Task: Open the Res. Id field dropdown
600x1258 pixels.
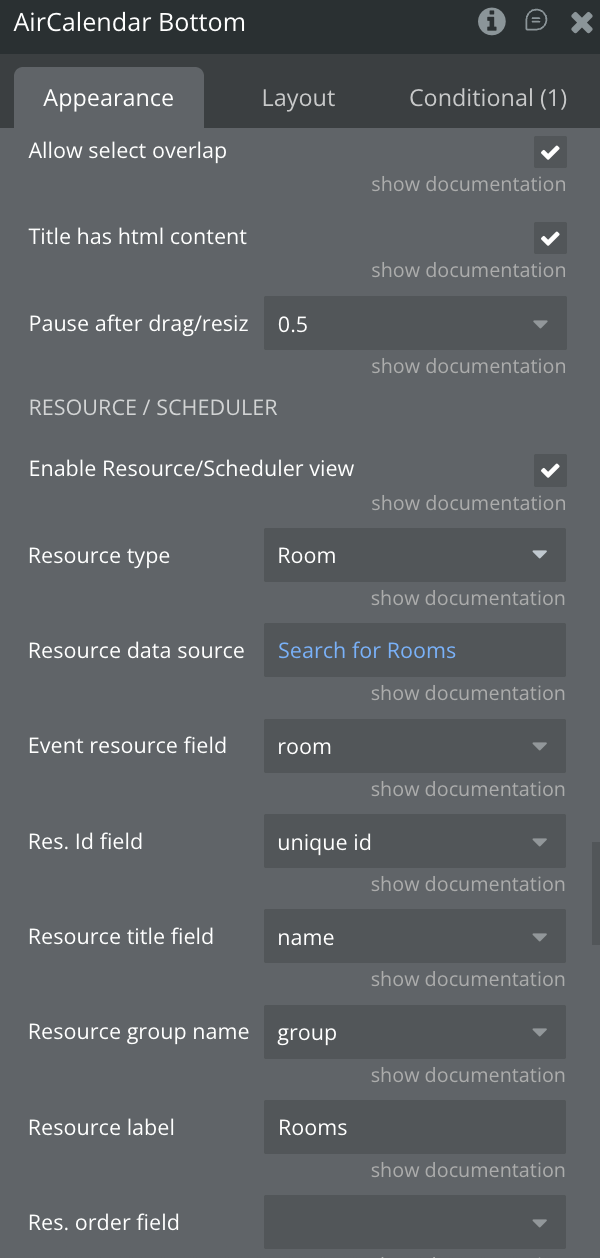Action: pos(415,842)
